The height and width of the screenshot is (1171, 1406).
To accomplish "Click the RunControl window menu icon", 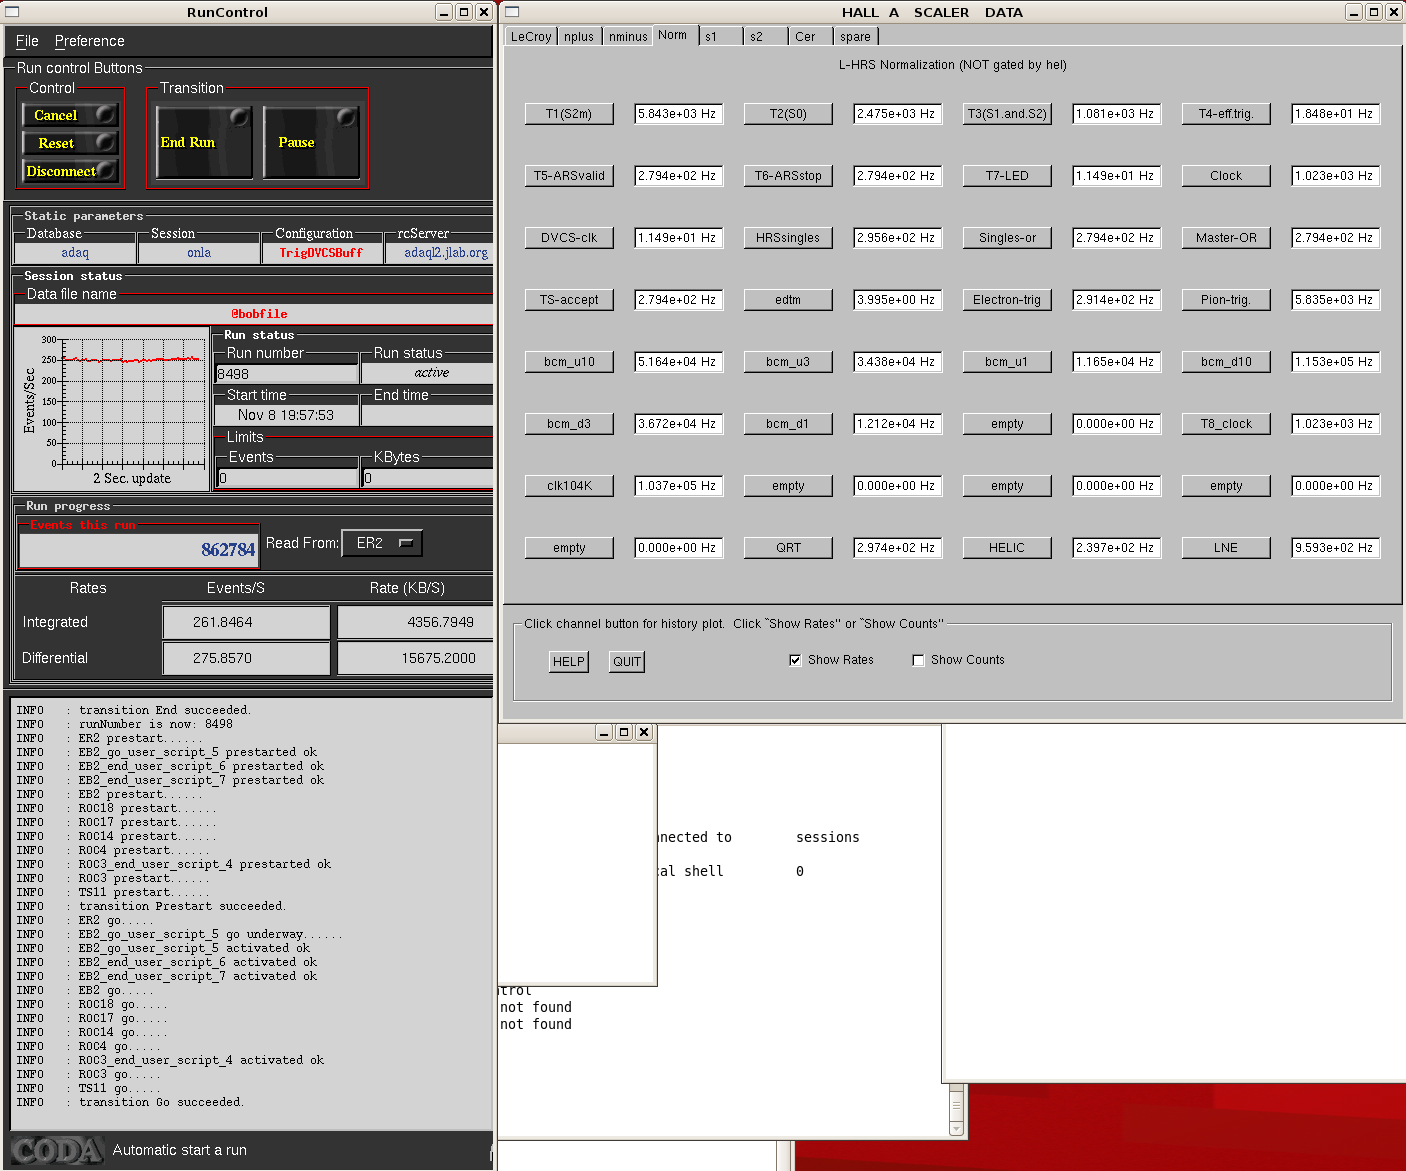I will [x=11, y=12].
